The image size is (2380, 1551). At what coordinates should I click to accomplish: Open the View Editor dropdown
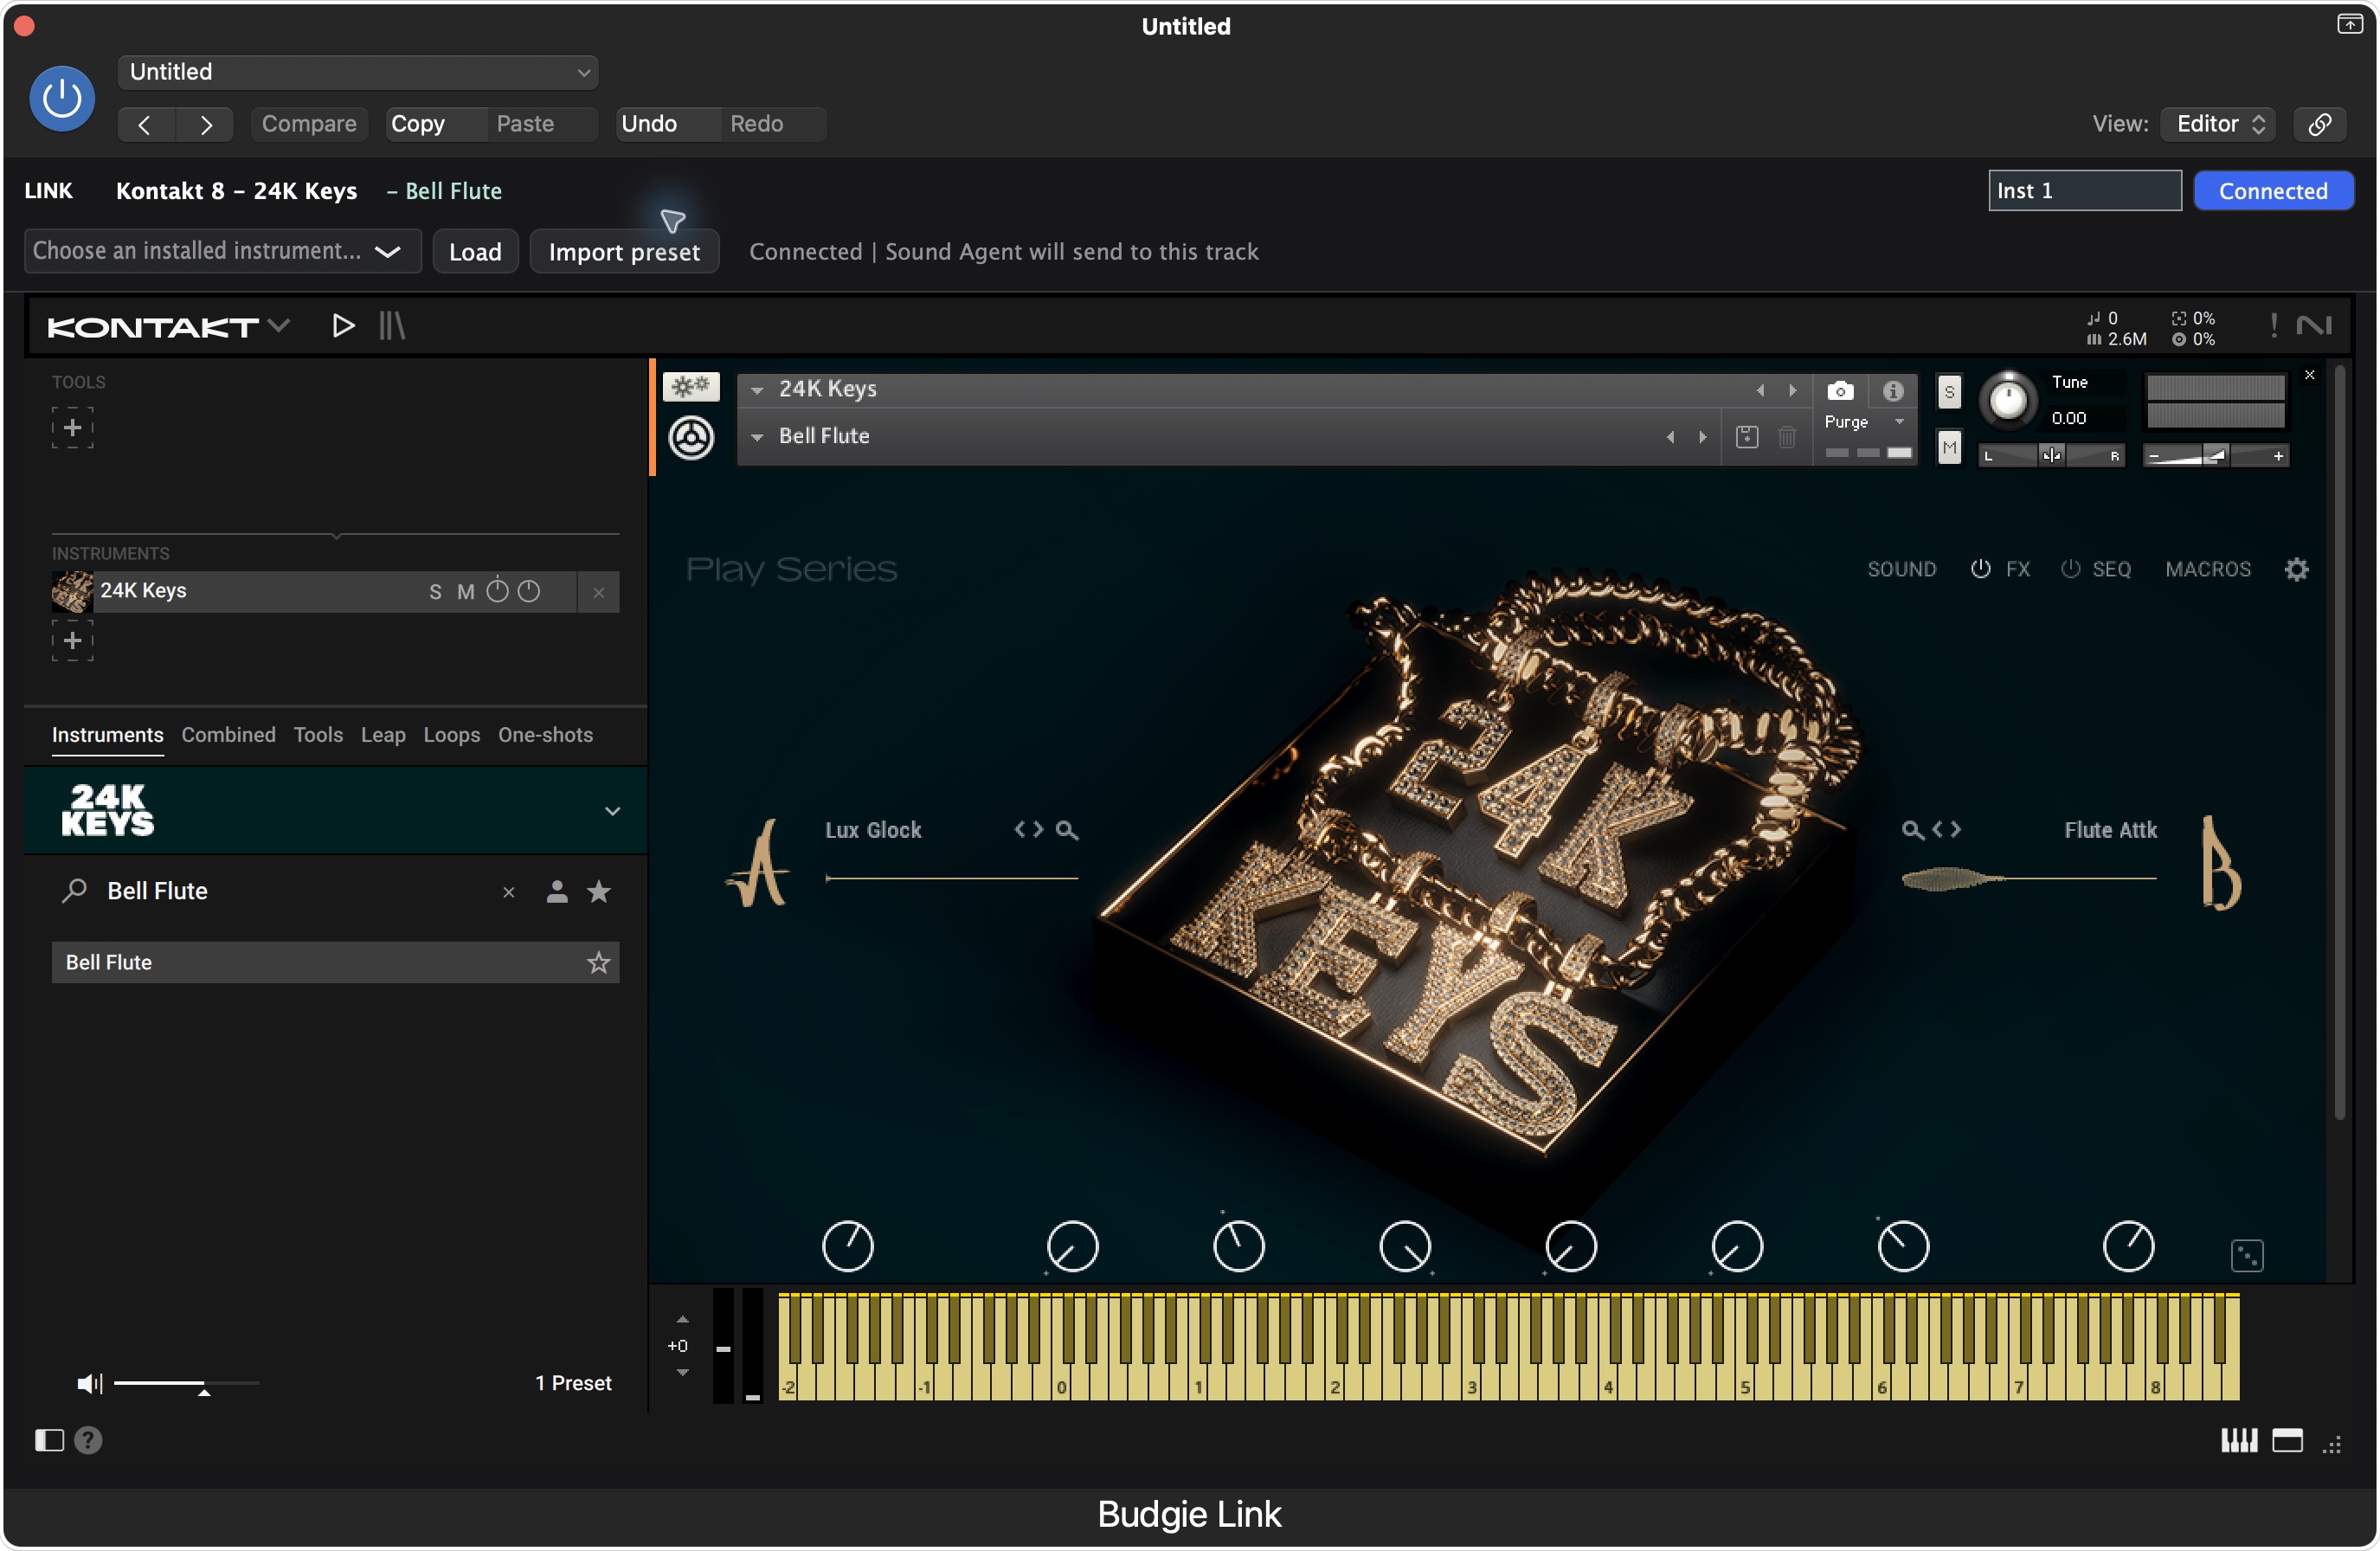click(x=2218, y=124)
